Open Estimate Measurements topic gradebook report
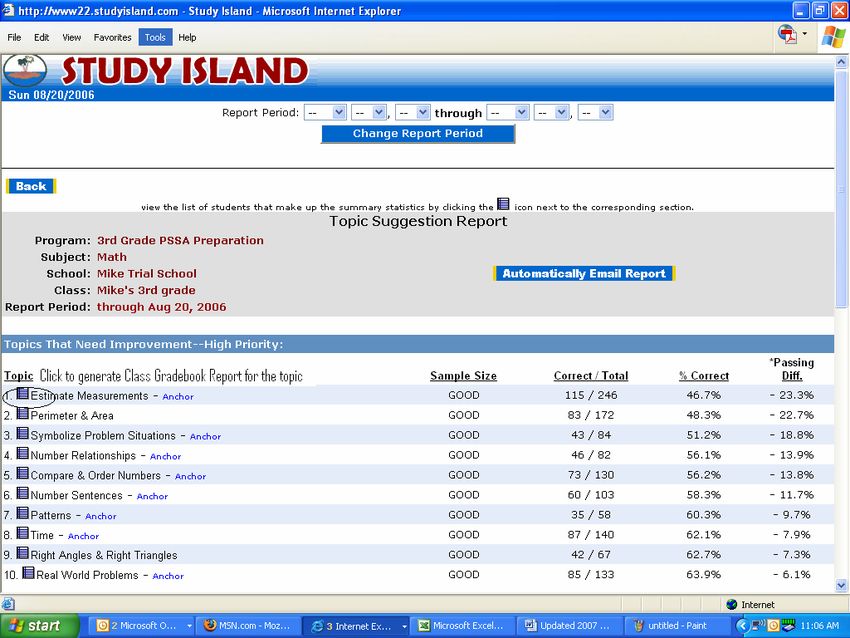Viewport: 850px width, 638px height. [x=89, y=396]
